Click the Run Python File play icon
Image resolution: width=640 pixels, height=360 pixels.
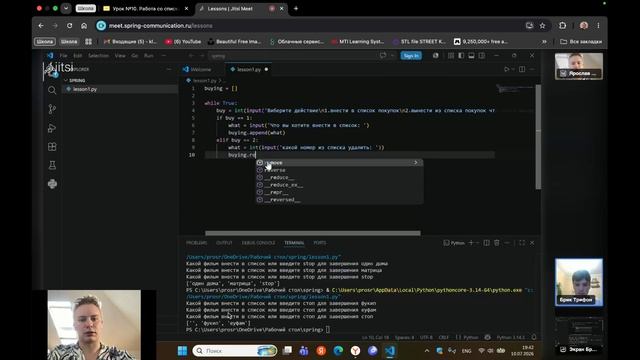pos(507,69)
